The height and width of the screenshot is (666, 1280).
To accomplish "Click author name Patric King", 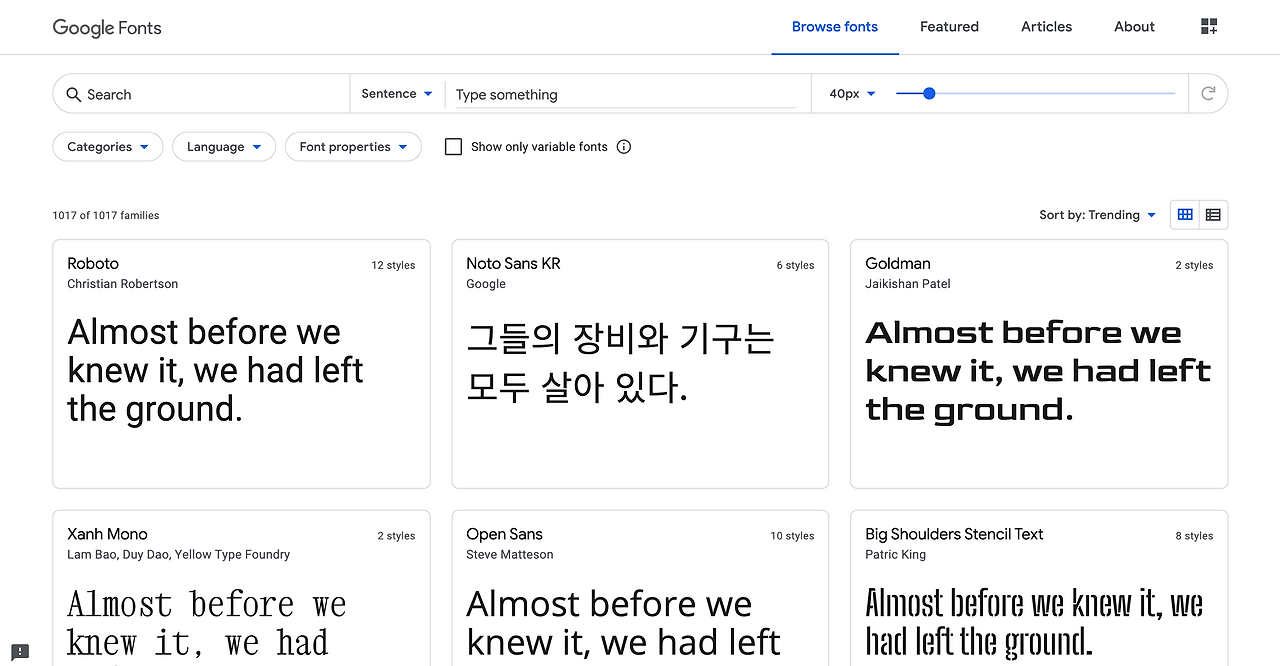I will click(895, 554).
